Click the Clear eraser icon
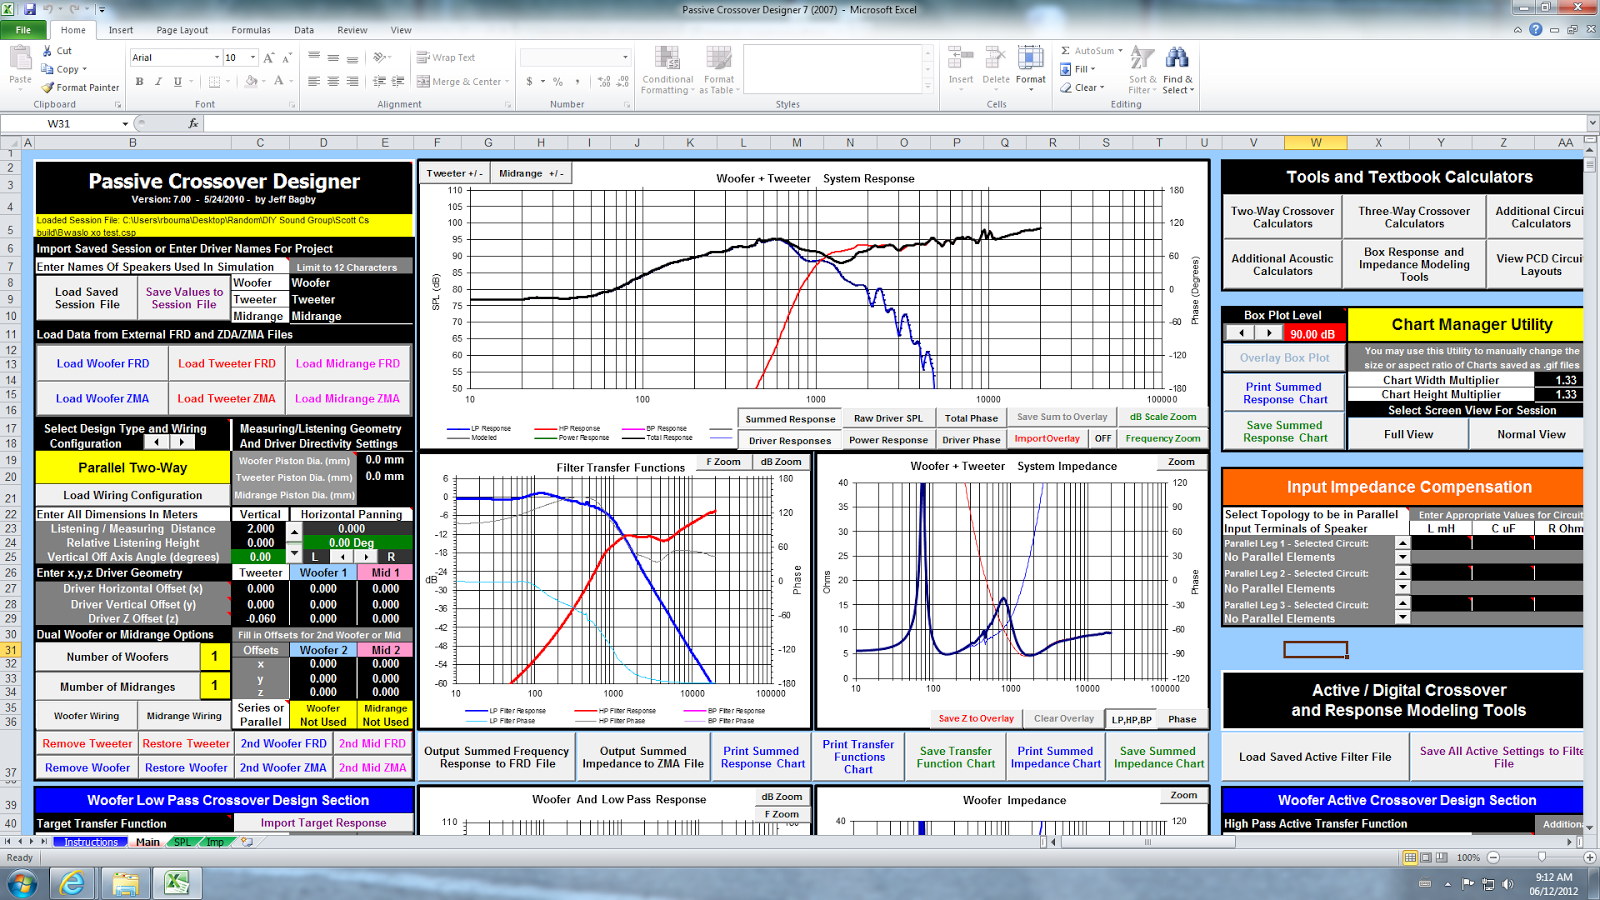1600x900 pixels. click(1067, 87)
